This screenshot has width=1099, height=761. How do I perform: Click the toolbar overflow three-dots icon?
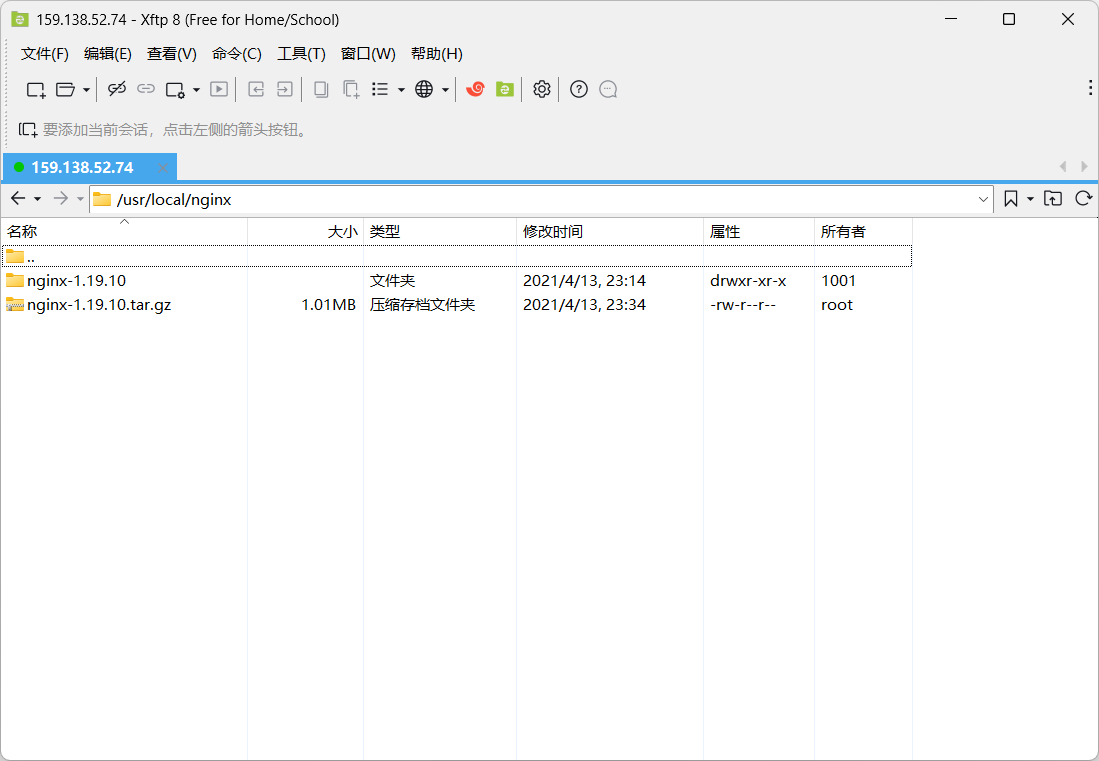tap(1090, 87)
